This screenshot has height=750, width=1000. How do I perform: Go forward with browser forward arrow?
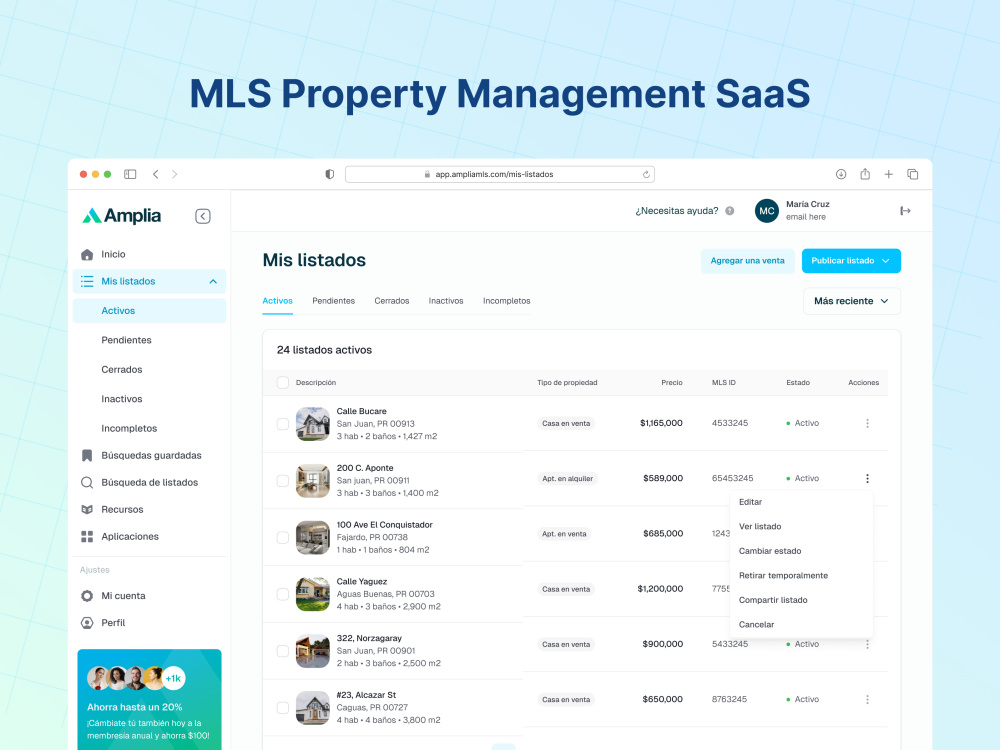(x=175, y=174)
